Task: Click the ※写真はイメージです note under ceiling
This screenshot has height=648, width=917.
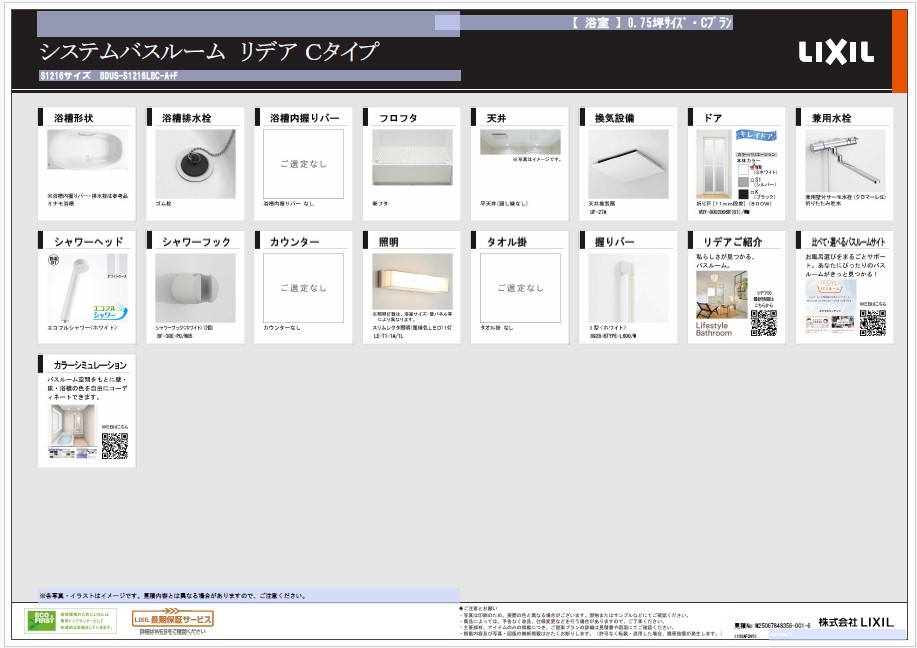Action: click(x=537, y=159)
